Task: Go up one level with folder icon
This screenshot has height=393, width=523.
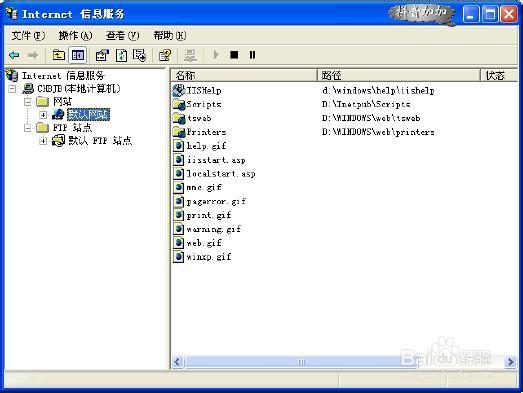Action: [x=59, y=55]
